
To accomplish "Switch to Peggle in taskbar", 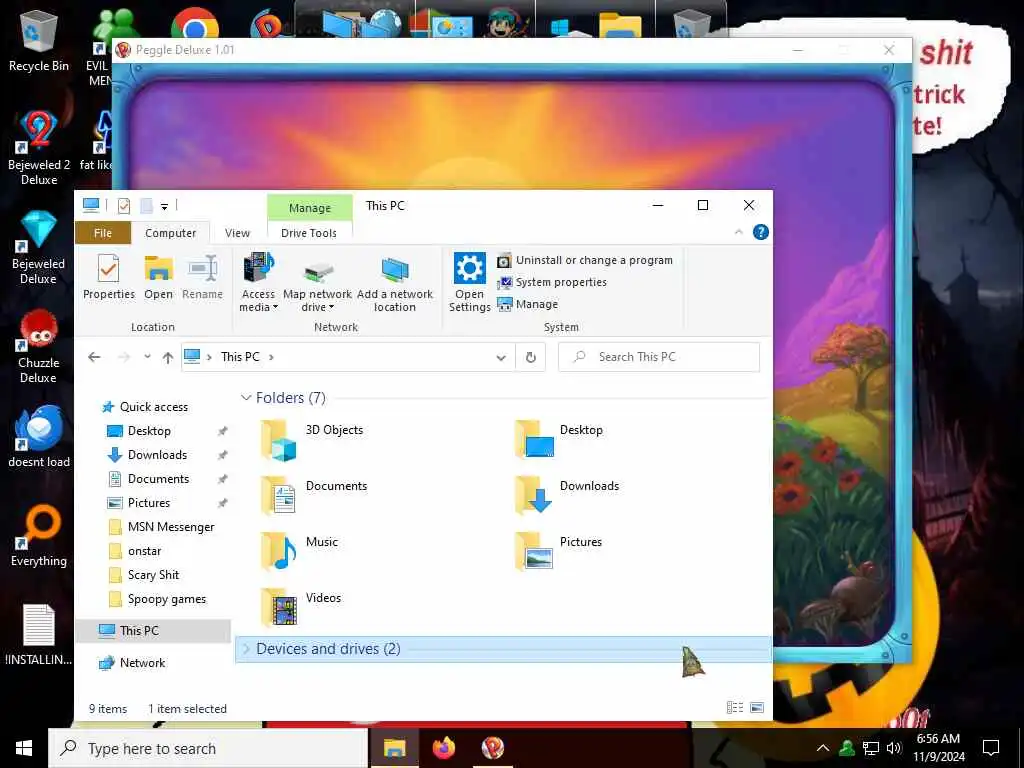I will point(492,748).
